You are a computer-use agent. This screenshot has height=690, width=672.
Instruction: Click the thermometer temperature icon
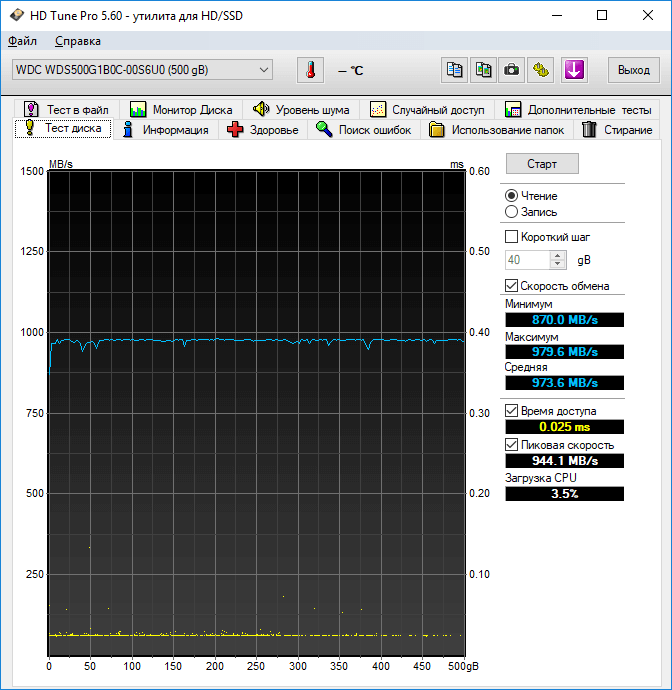[x=311, y=70]
